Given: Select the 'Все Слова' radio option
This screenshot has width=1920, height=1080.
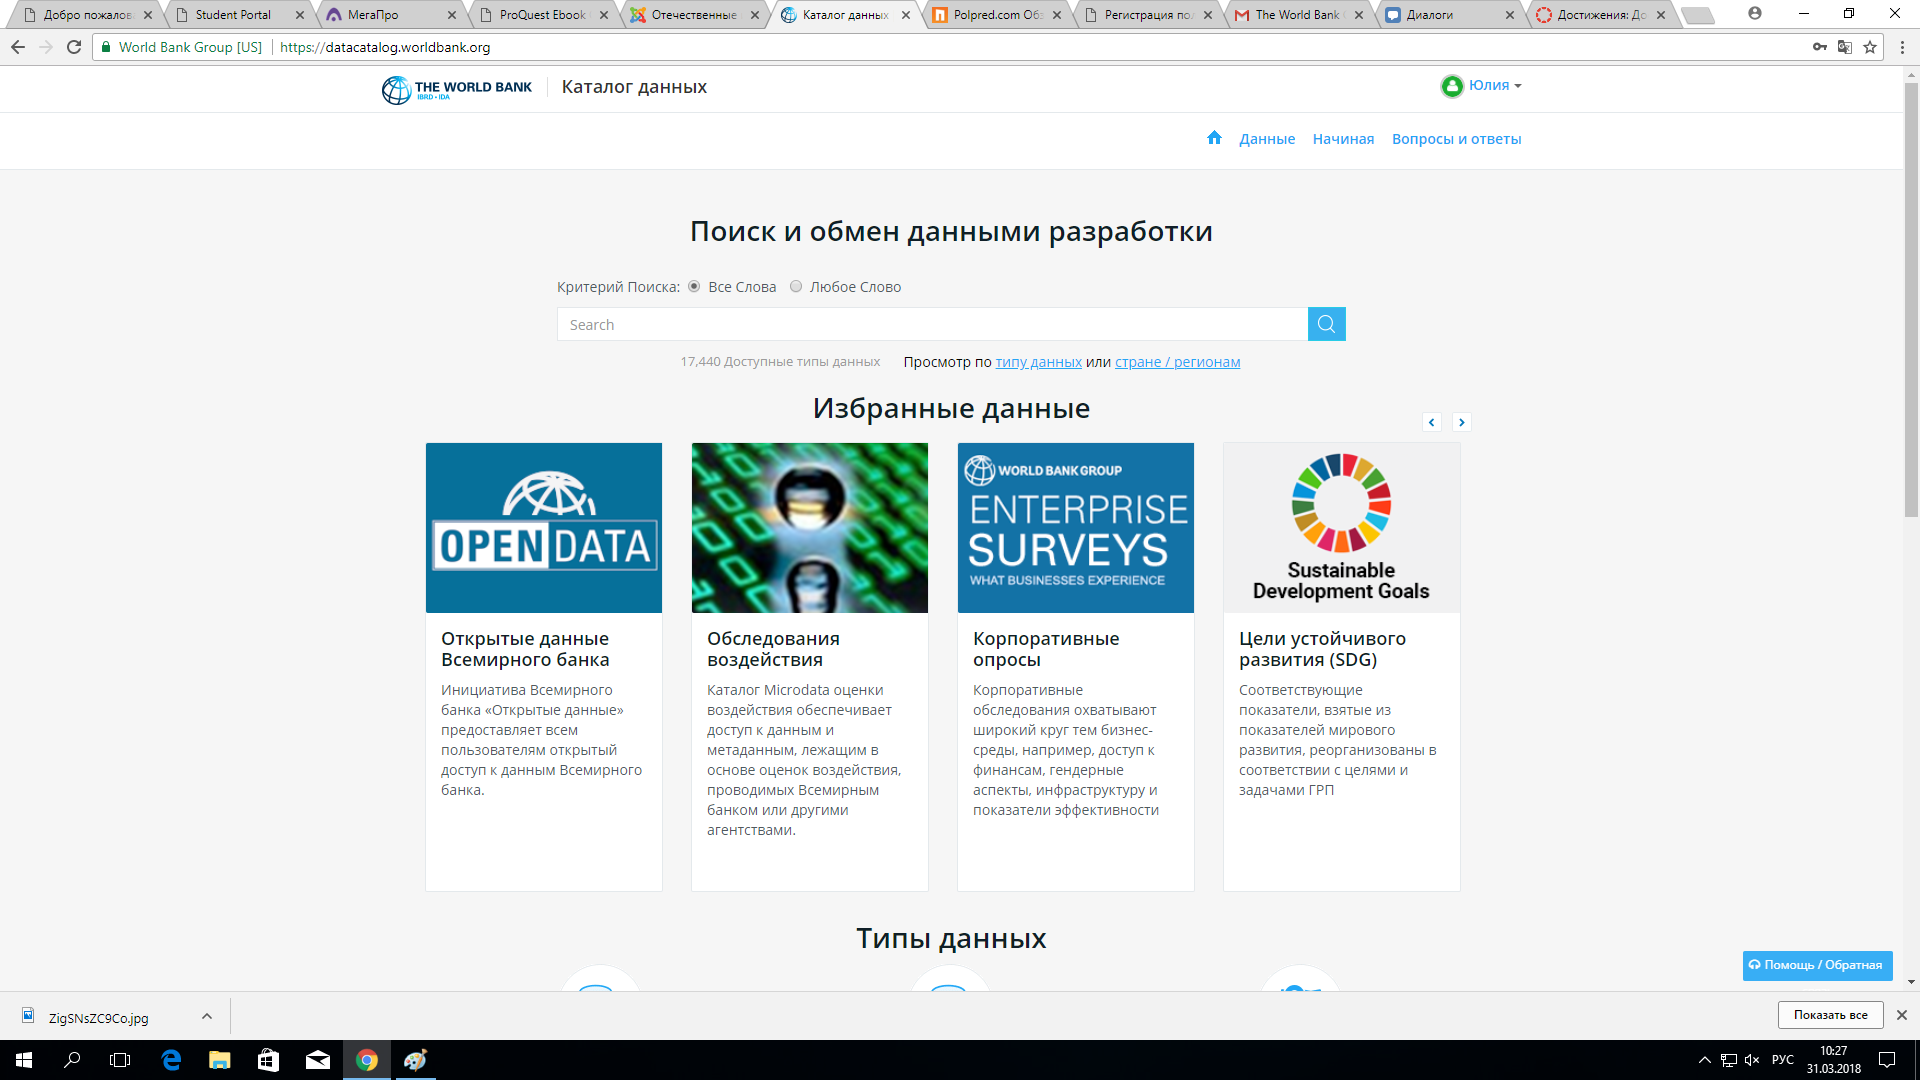Looking at the screenshot, I should tap(694, 287).
